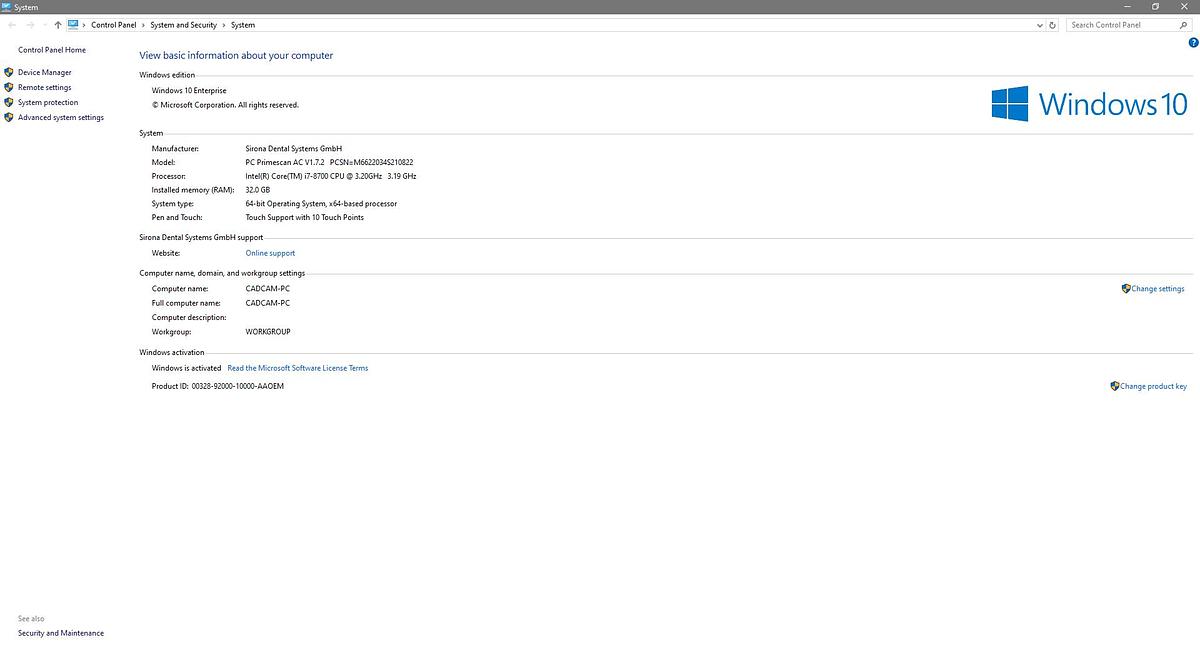
Task: Expand the address bar history dropdown
Action: click(x=1039, y=25)
